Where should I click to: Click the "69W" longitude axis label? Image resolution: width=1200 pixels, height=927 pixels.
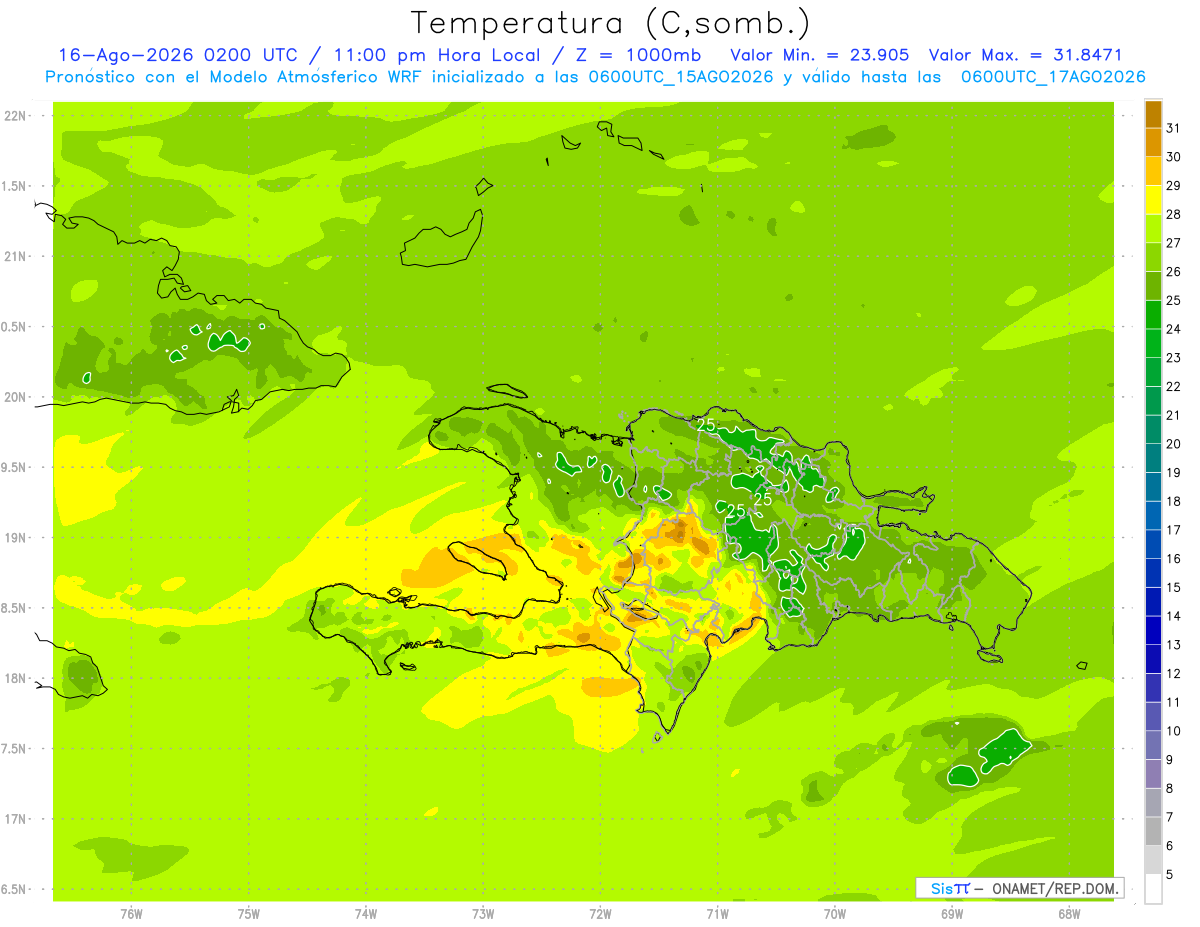pos(952,914)
